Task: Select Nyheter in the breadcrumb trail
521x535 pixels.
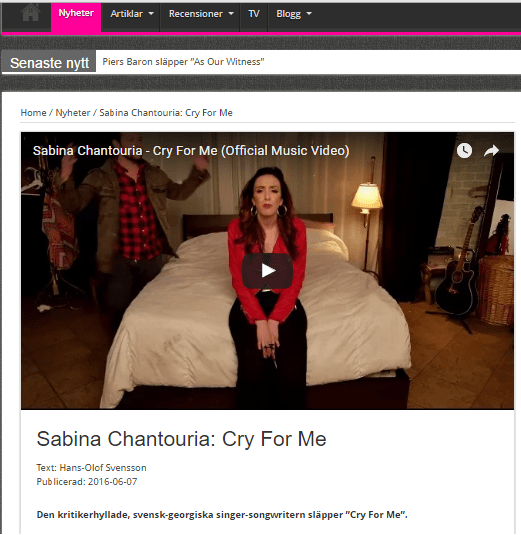Action: coord(73,113)
